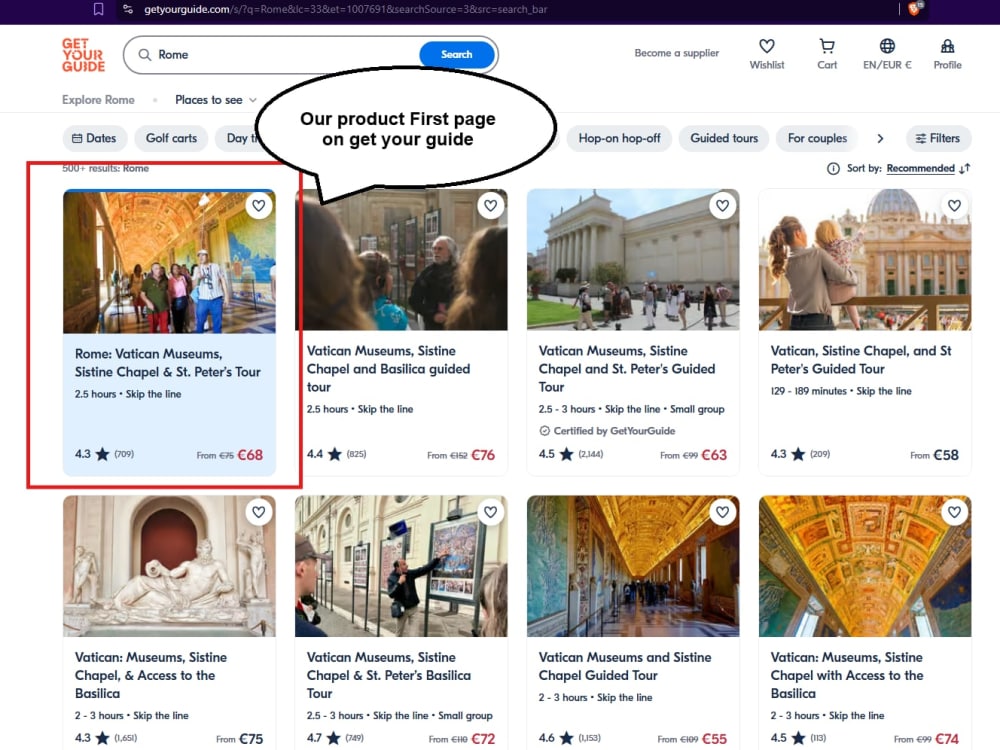Image resolution: width=1000 pixels, height=750 pixels.
Task: Open Vatican Museums and Sistine Chapel Guided Tour title
Action: point(625,666)
